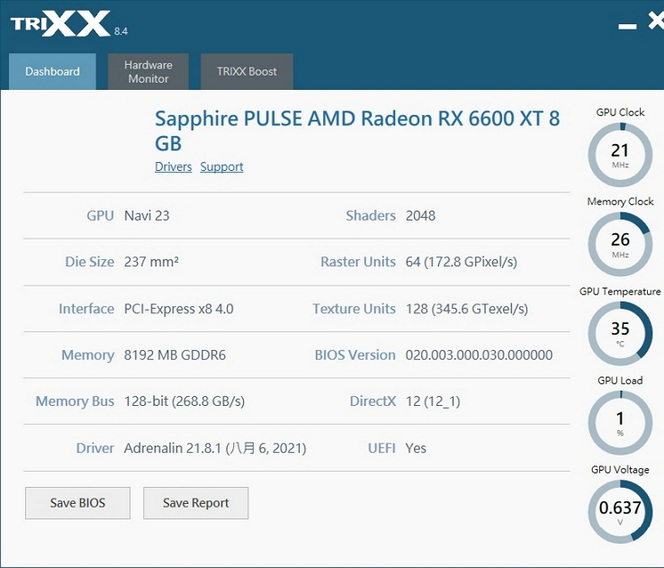This screenshot has height=568, width=664.
Task: Open the TRIXX Boost tab
Action: (x=247, y=71)
